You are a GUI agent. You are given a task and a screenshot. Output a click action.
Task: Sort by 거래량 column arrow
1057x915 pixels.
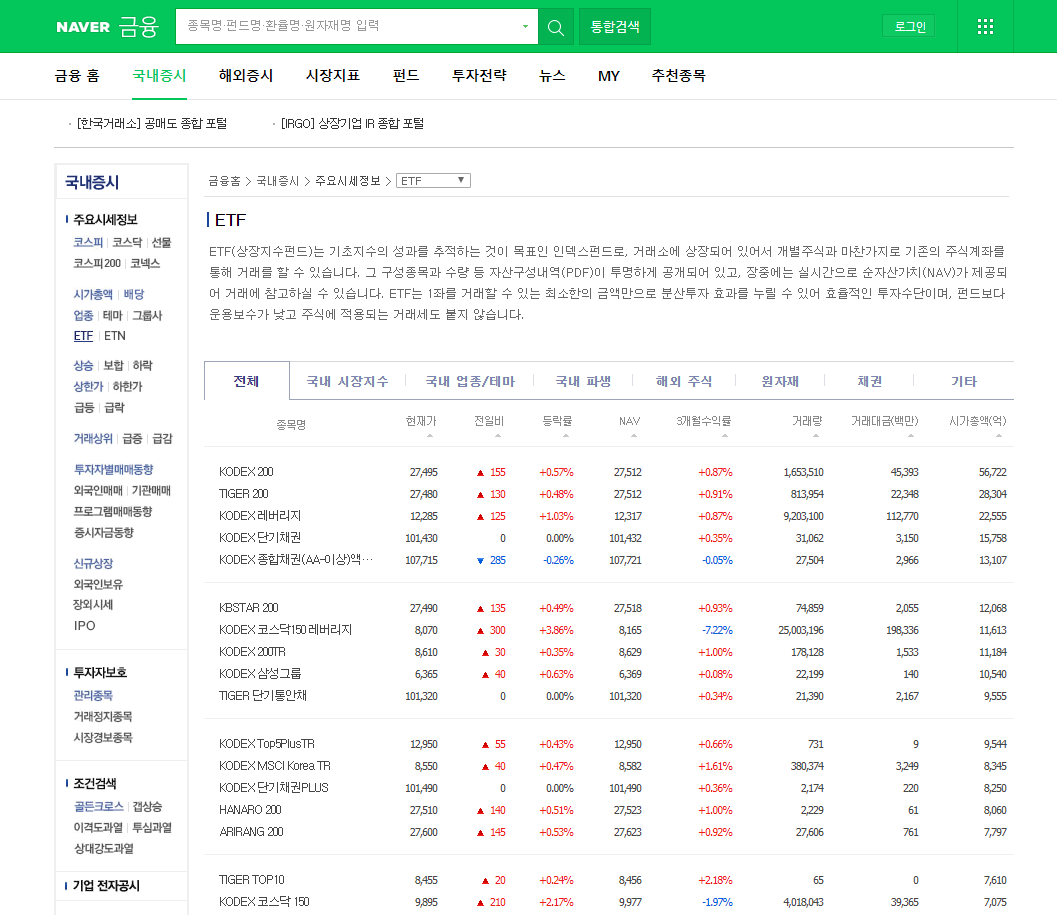click(816, 436)
